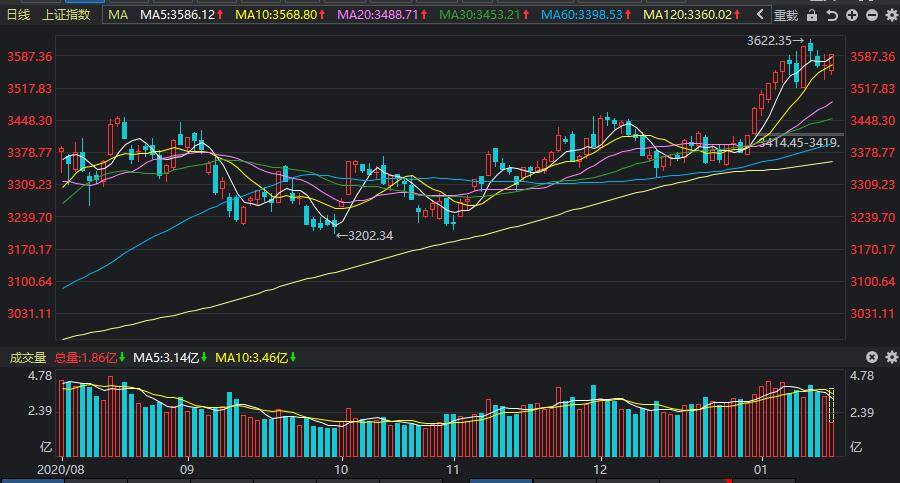The width and height of the screenshot is (900, 483).
Task: Click the 上证指数 index name
Action: (x=67, y=14)
